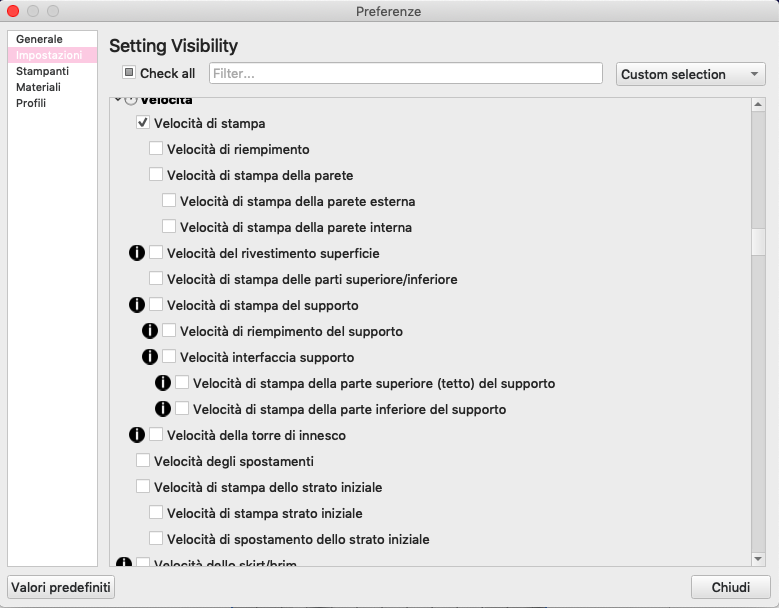Open the Stampanti preferences page
The width and height of the screenshot is (779, 608).
coord(42,71)
